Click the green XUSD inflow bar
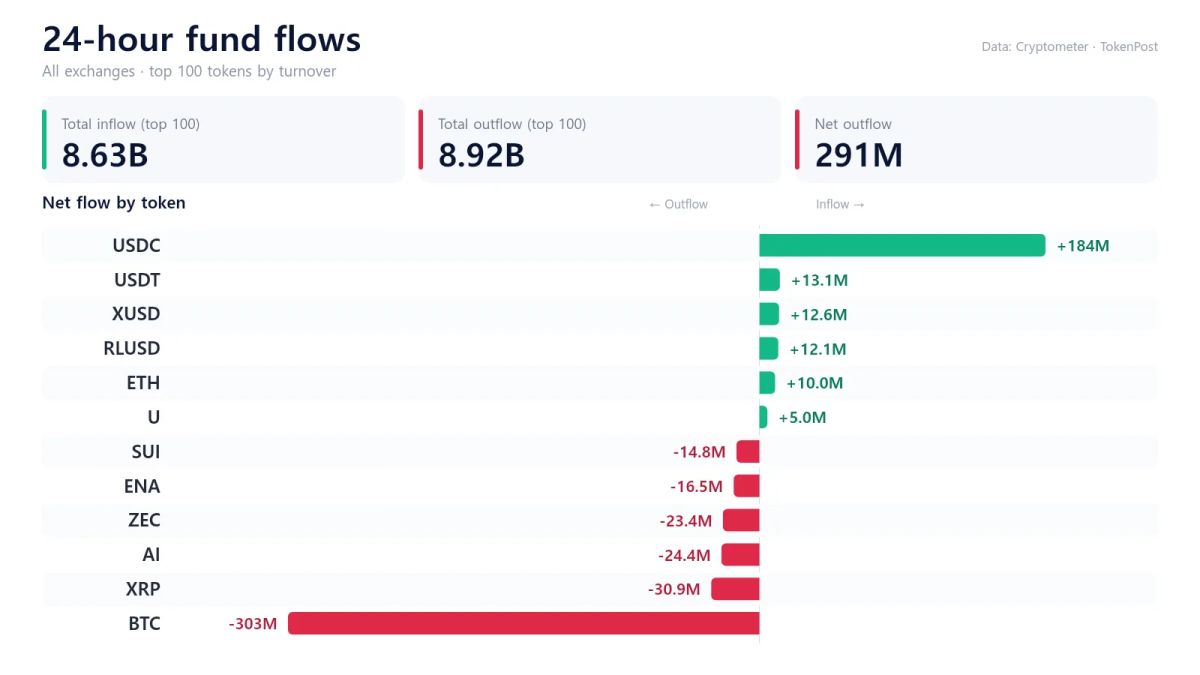 pyautogui.click(x=769, y=314)
